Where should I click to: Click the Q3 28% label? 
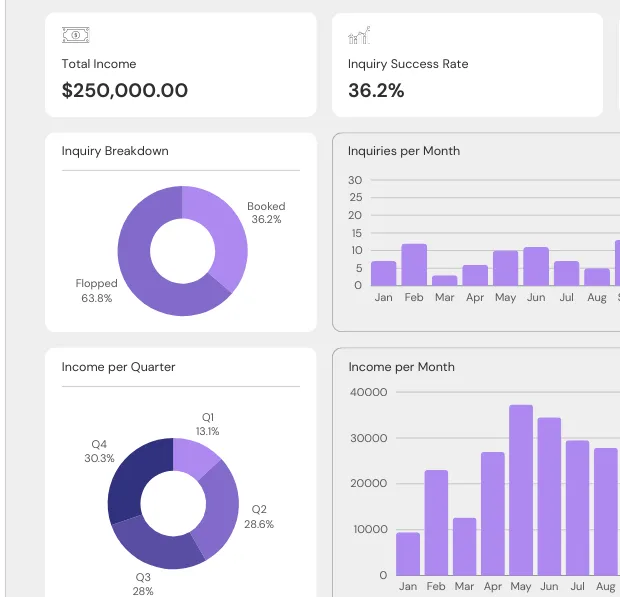(143, 584)
